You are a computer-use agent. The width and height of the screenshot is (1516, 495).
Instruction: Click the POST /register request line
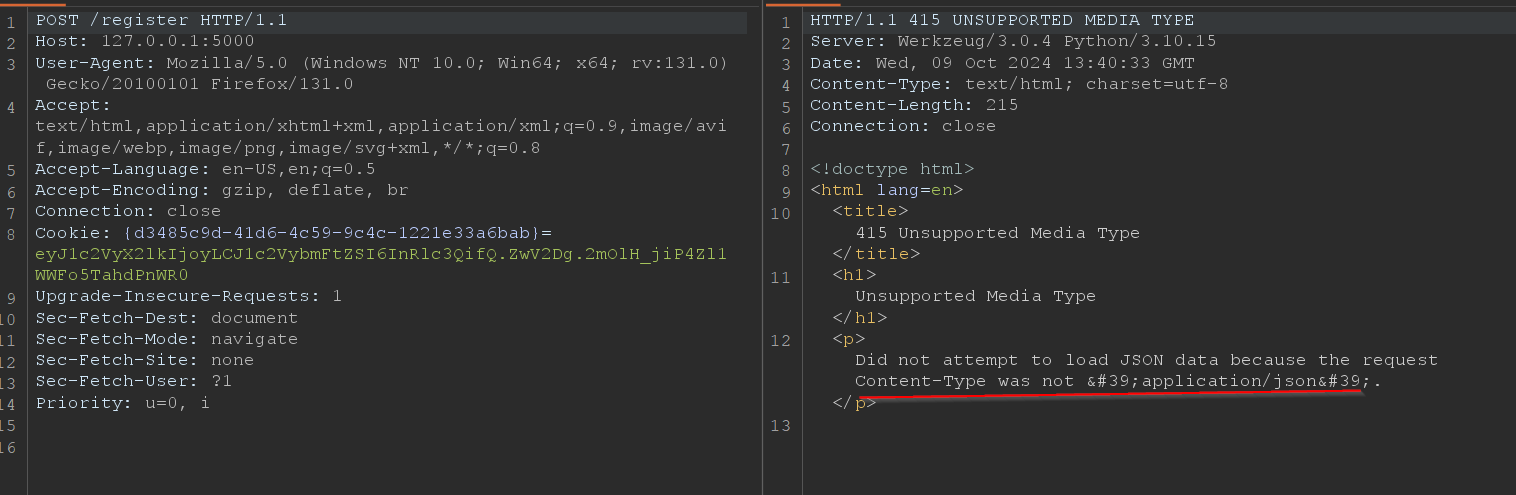[x=161, y=20]
